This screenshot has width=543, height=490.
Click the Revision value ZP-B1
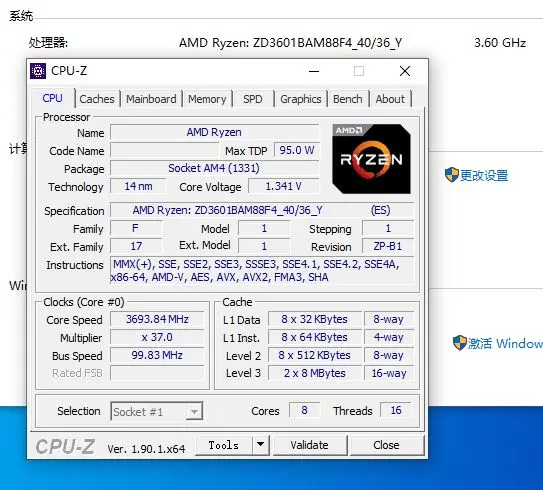[x=388, y=246]
